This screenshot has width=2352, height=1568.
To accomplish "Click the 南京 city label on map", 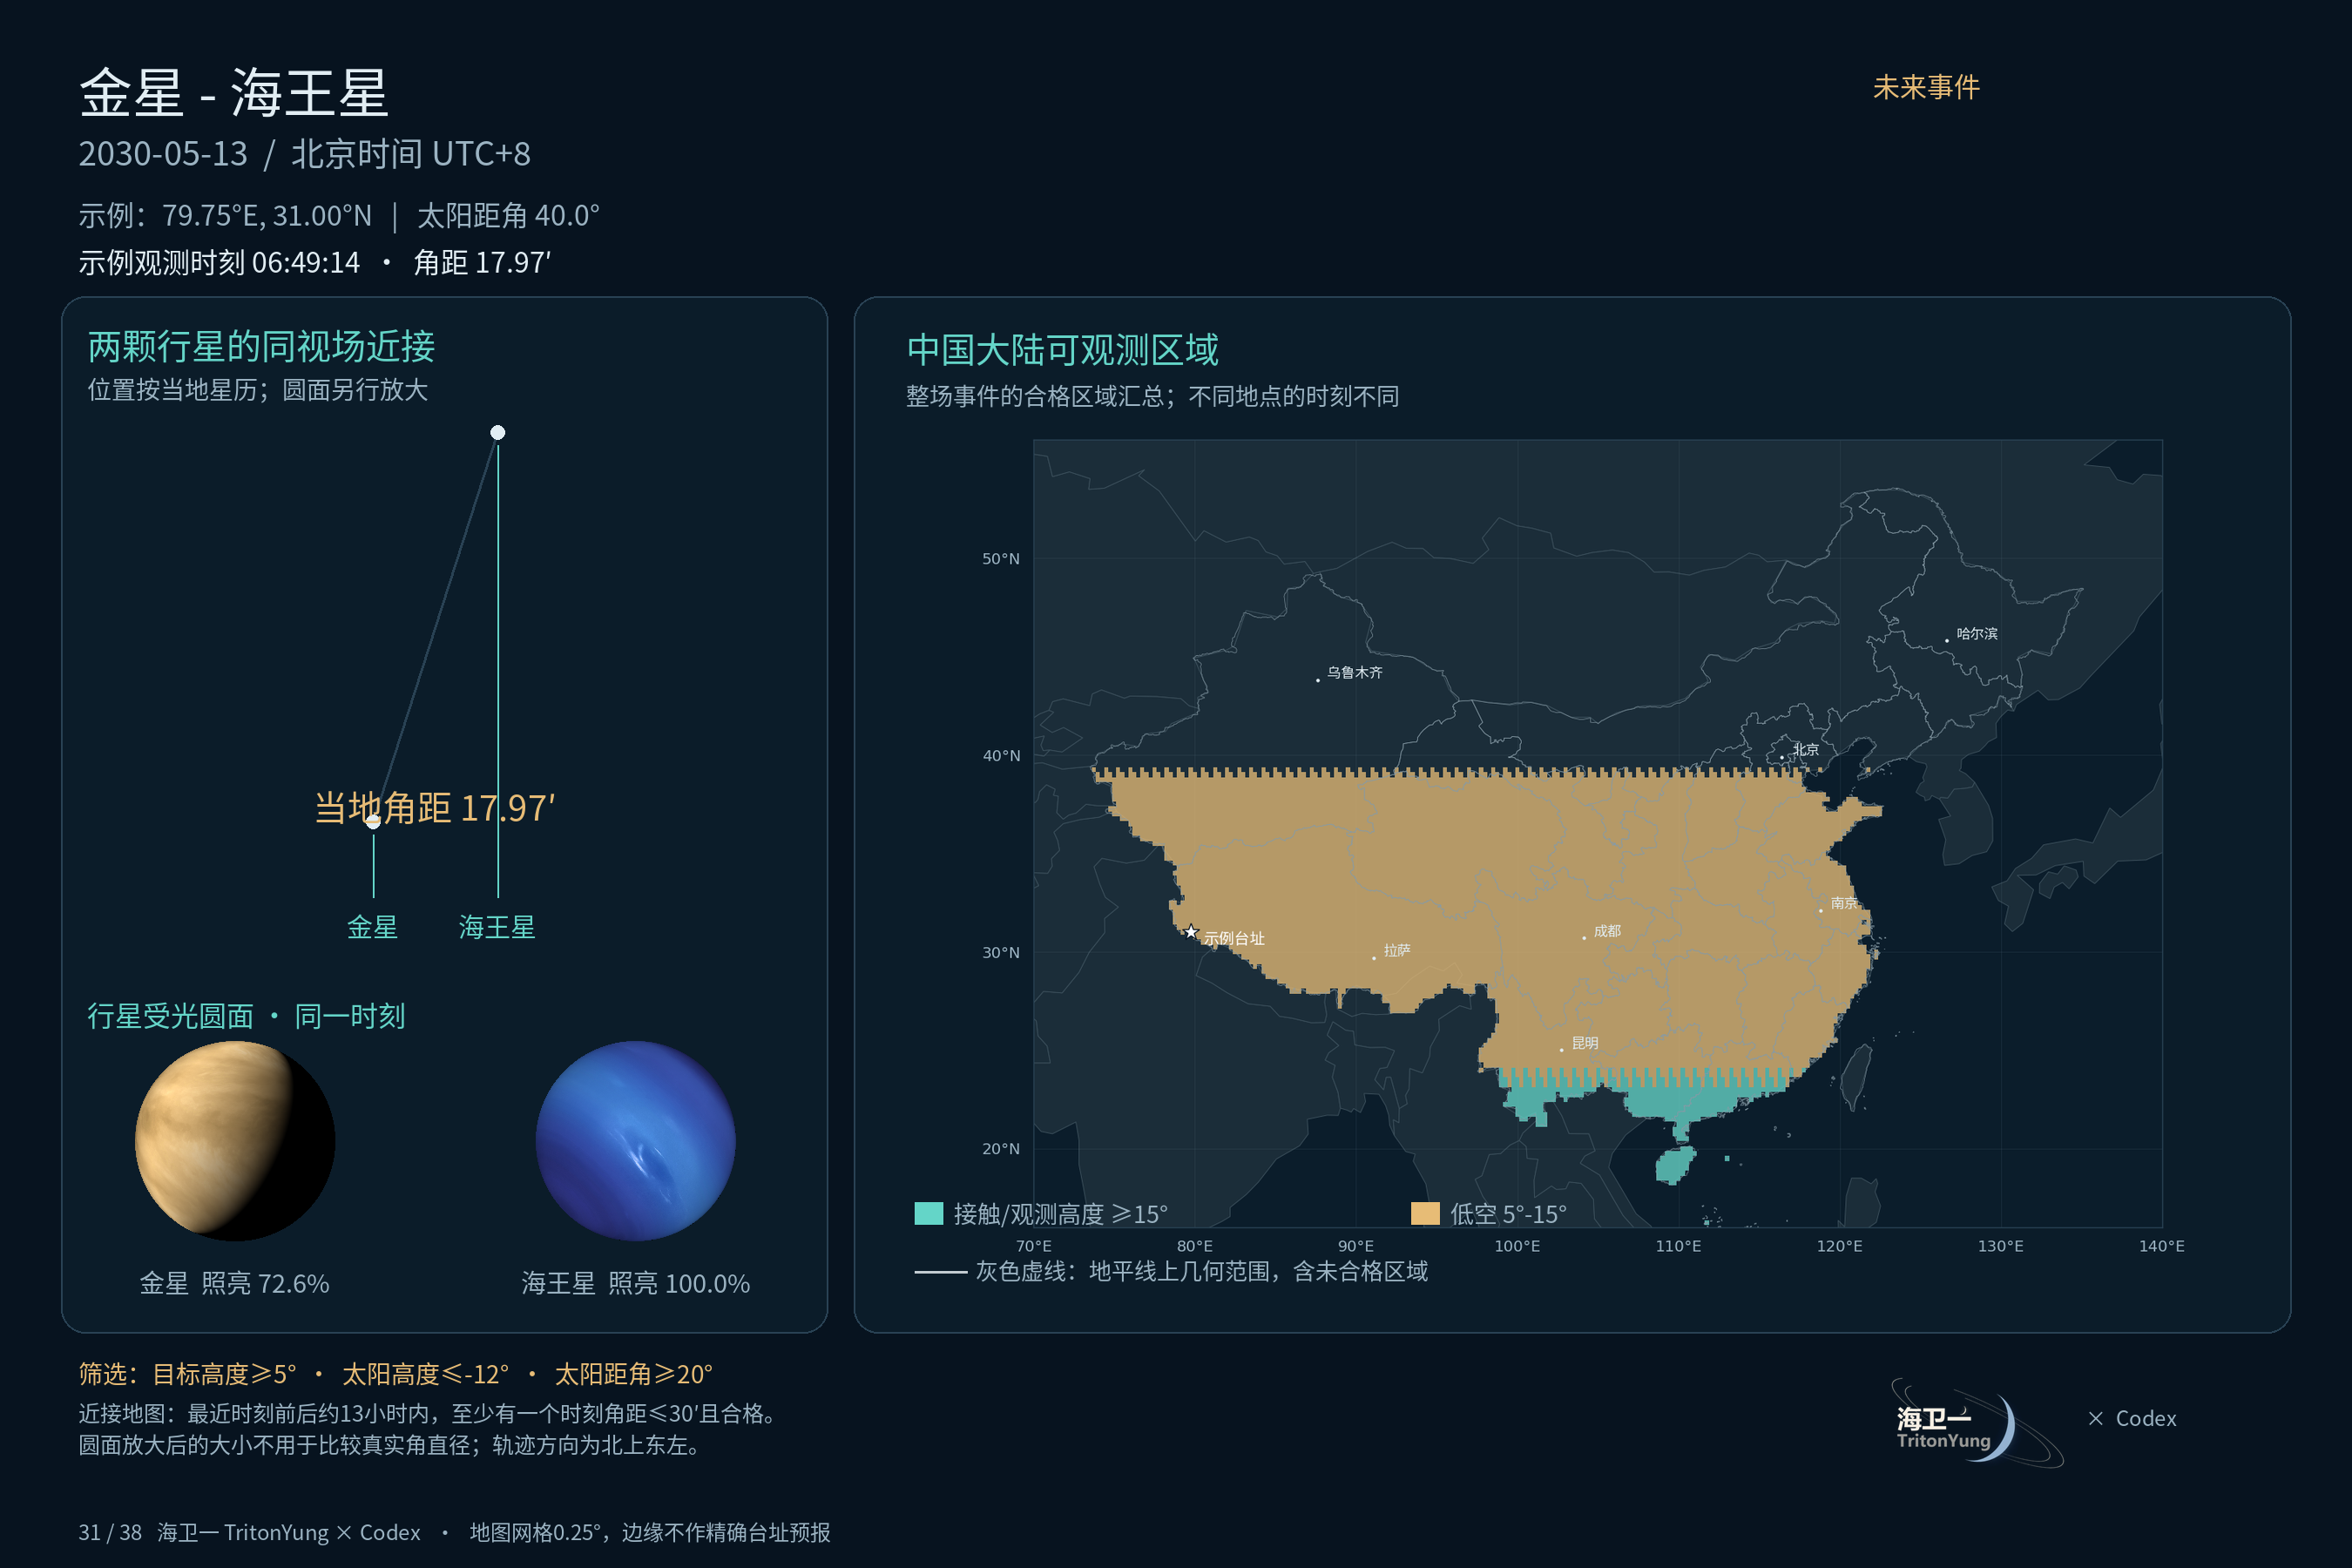I will coord(1844,903).
